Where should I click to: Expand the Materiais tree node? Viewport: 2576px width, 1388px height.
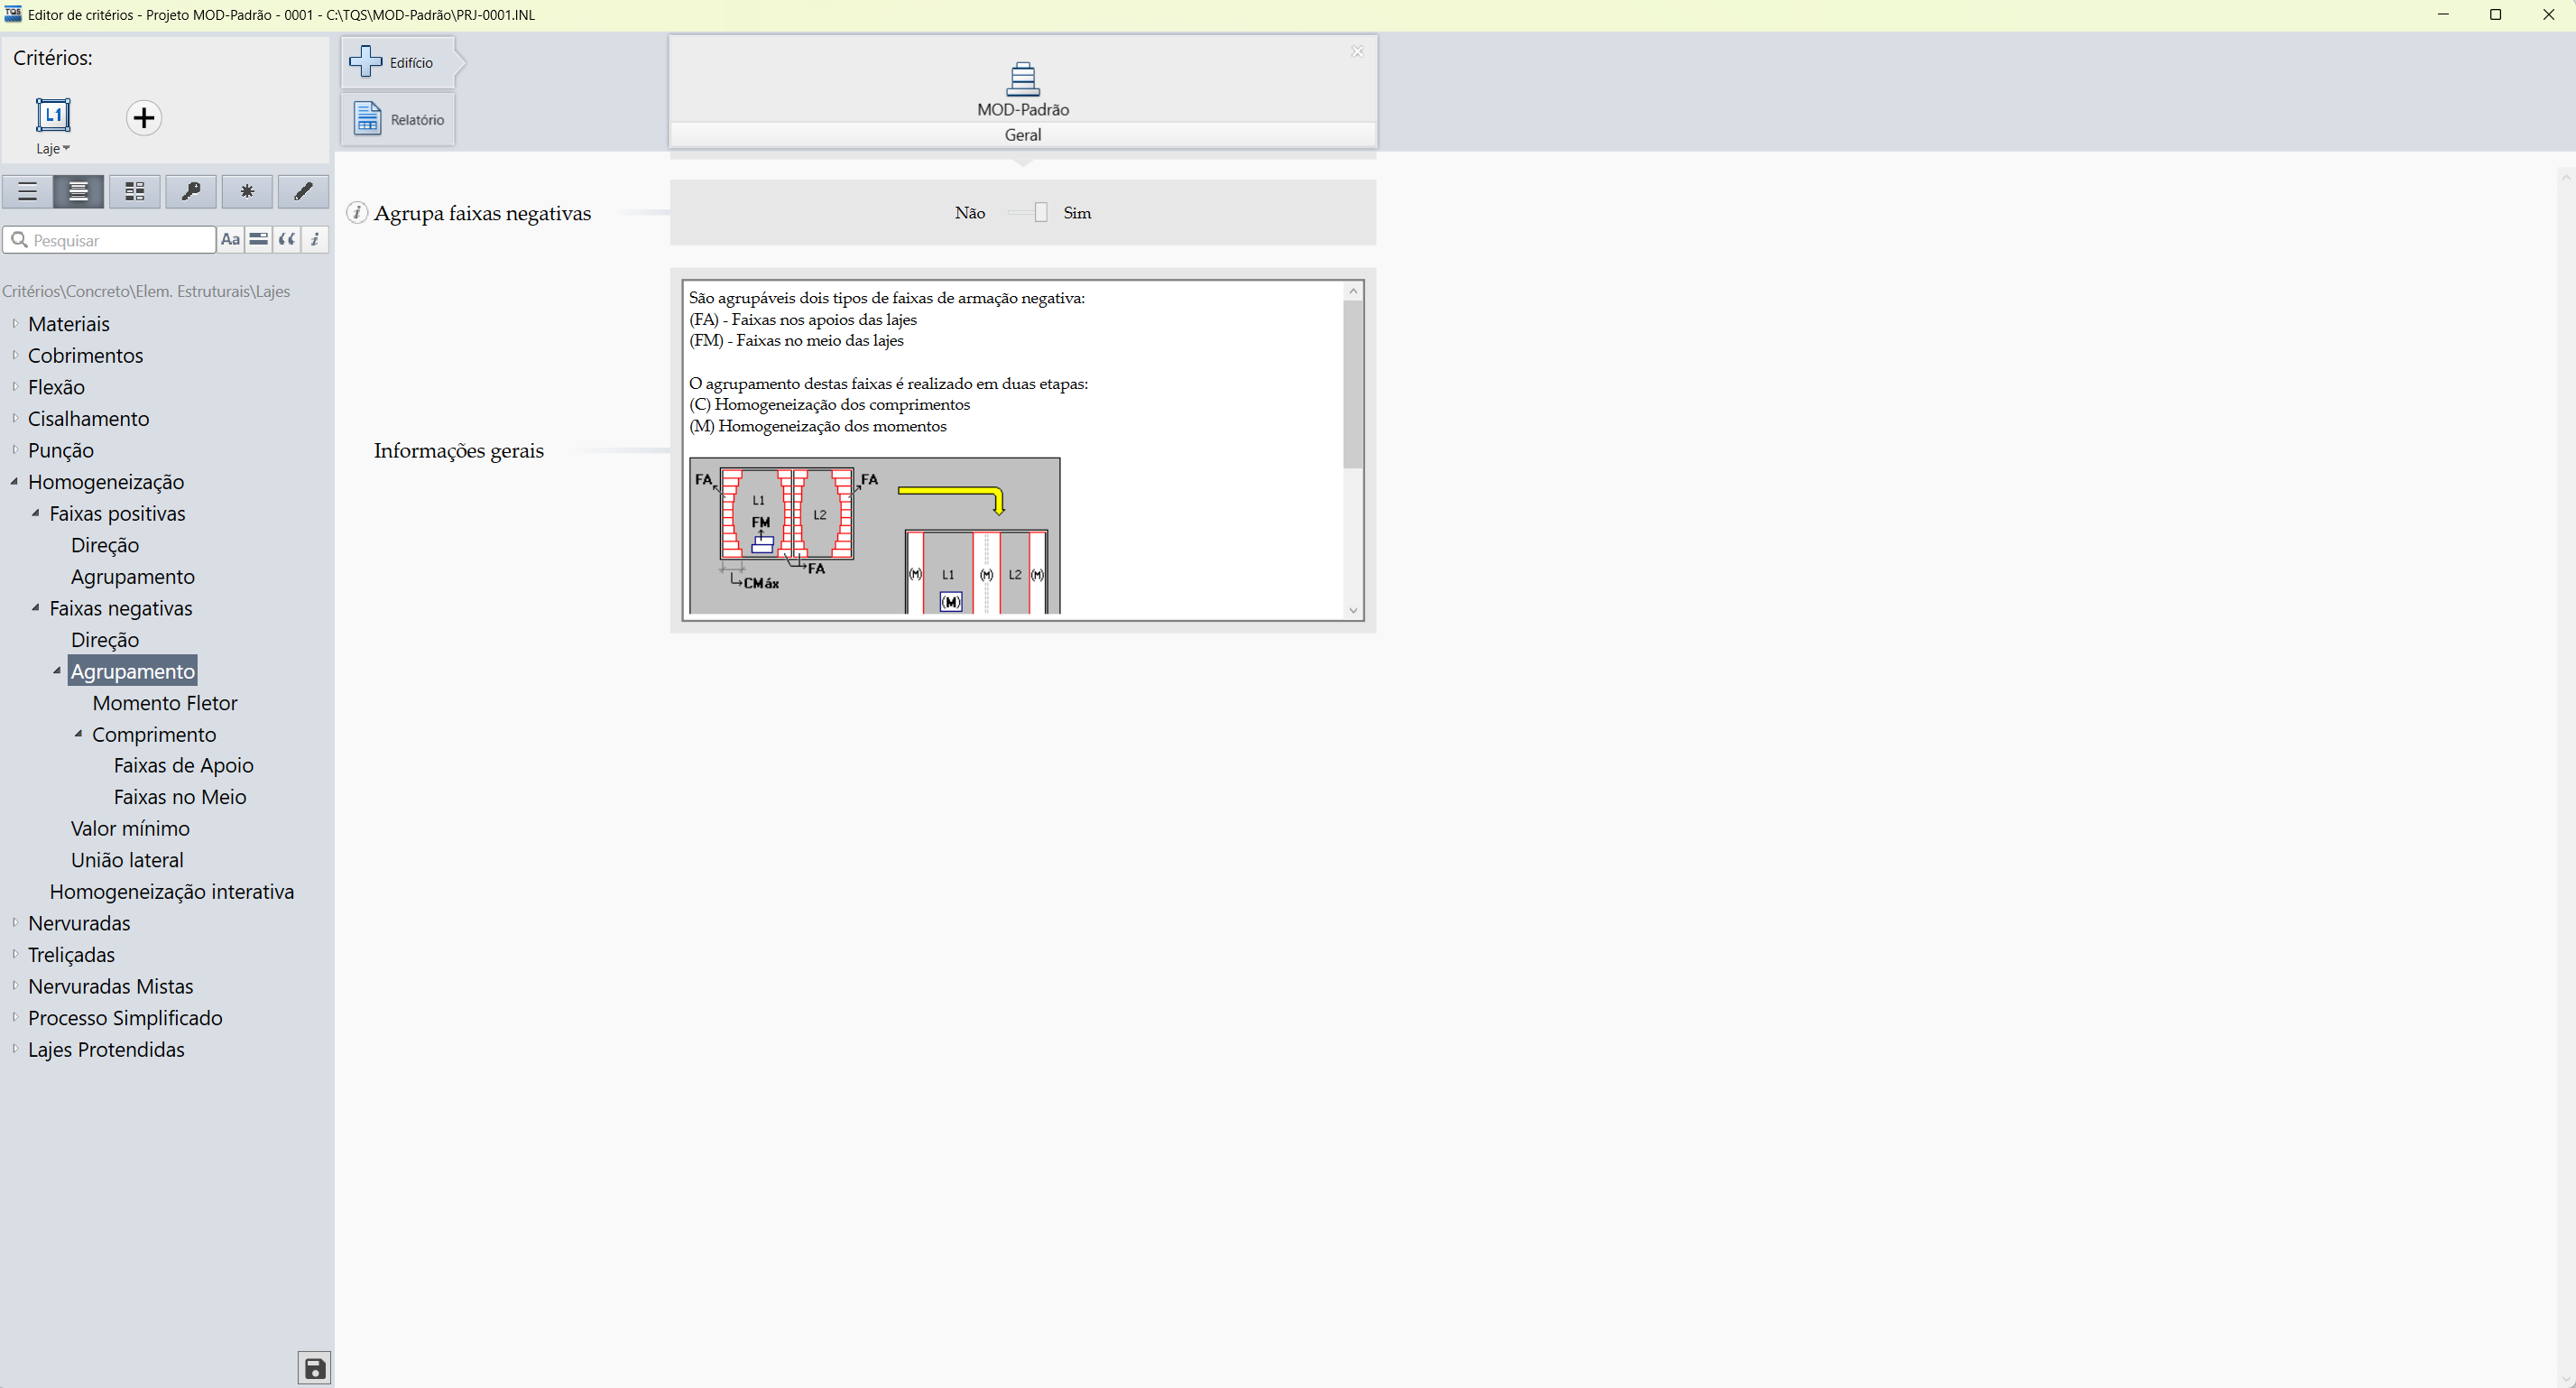coord(15,323)
